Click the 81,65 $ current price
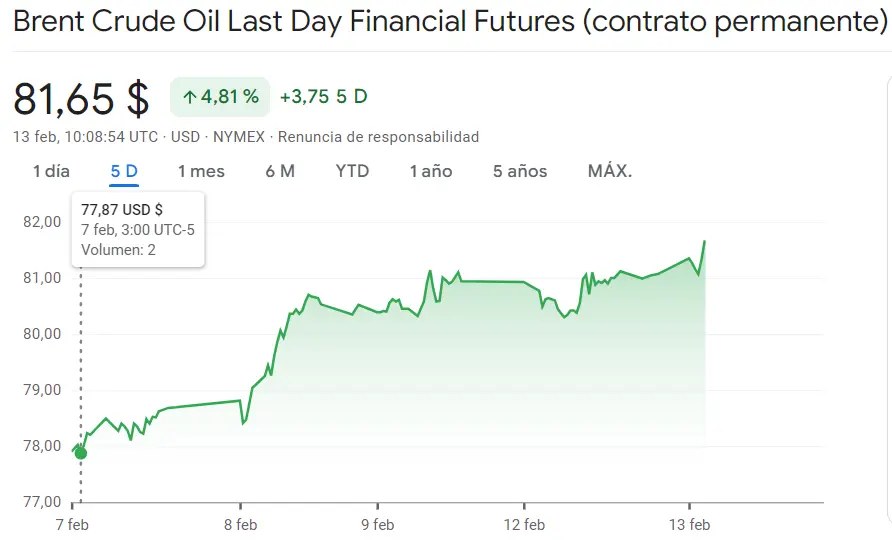892x540 pixels. pyautogui.click(x=81, y=98)
